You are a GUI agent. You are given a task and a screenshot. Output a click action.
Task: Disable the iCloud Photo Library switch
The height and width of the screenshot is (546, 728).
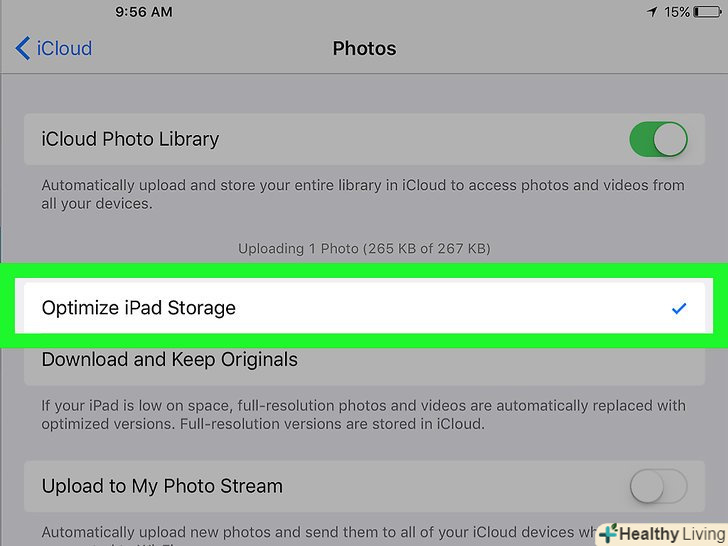click(658, 139)
